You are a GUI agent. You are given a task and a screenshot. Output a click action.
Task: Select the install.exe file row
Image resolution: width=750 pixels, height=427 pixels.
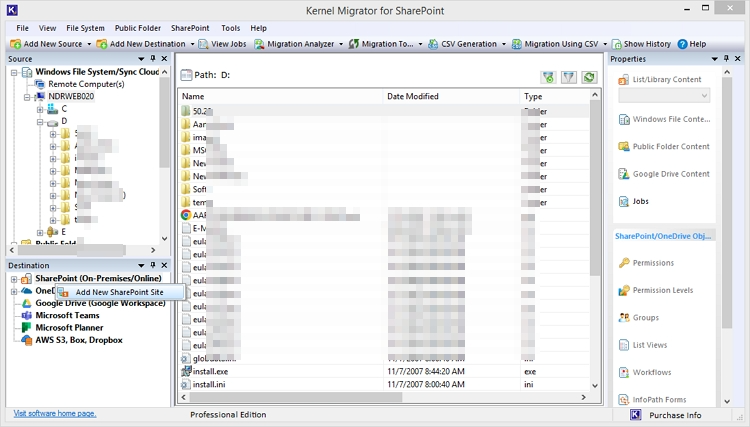click(x=384, y=372)
